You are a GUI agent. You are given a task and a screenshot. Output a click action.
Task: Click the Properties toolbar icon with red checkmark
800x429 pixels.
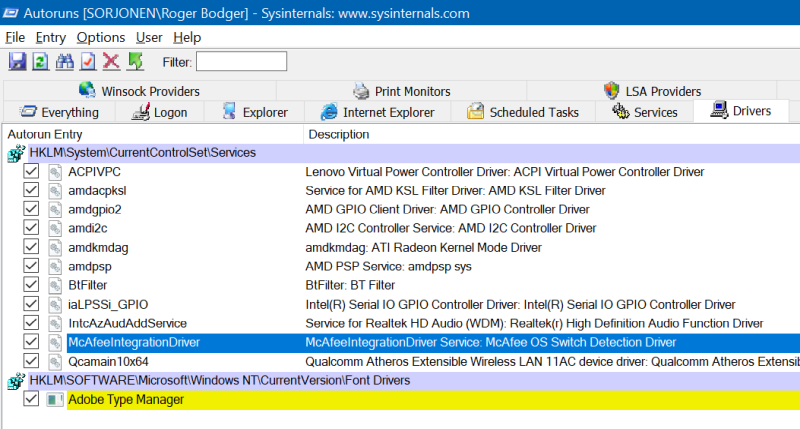pyautogui.click(x=88, y=62)
